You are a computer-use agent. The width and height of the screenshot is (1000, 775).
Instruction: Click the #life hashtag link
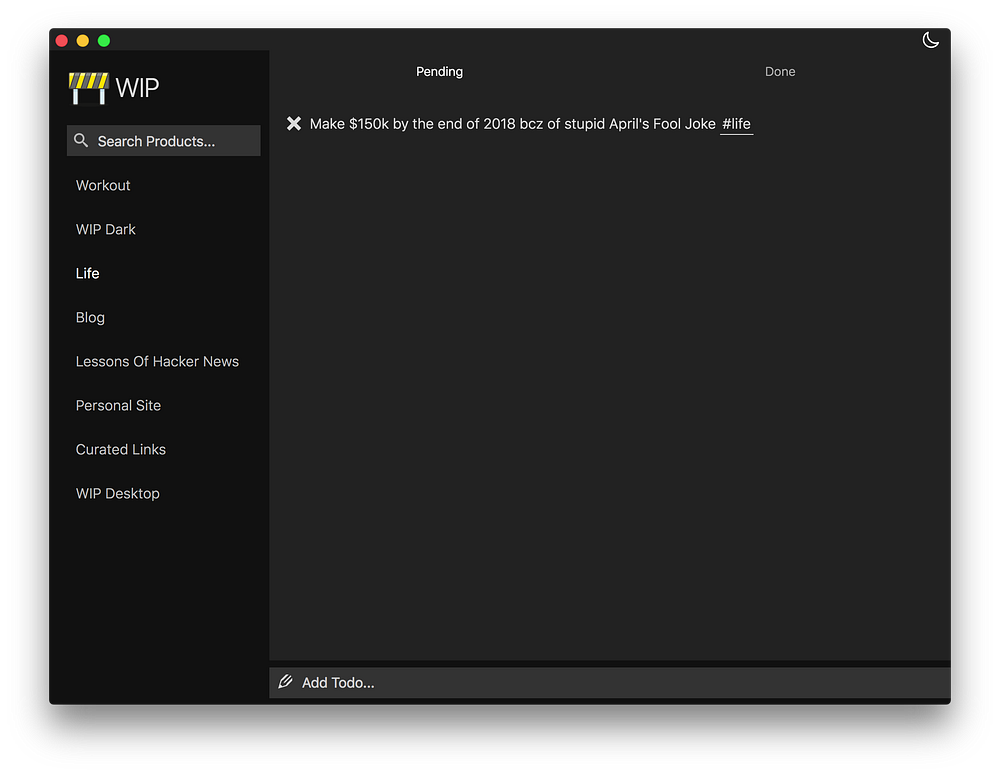(736, 124)
